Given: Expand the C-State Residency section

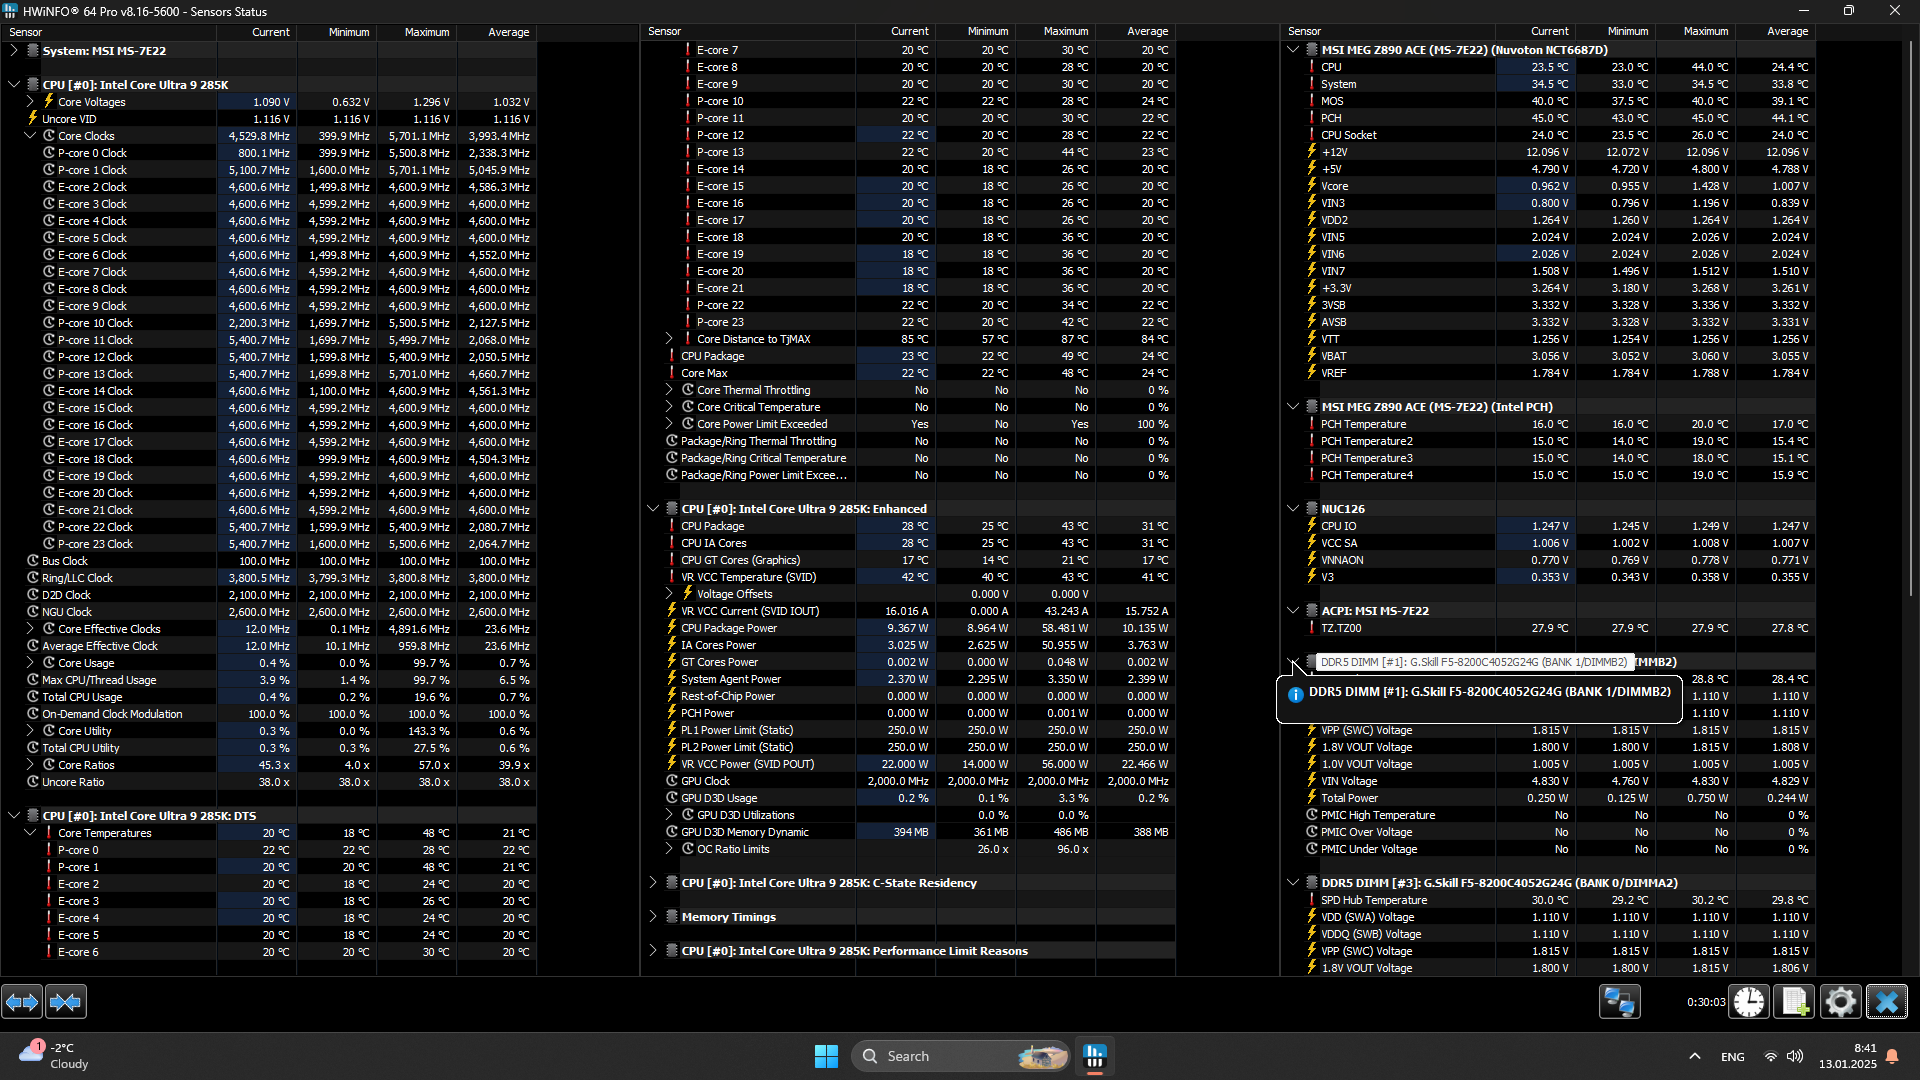Looking at the screenshot, I should 653,883.
